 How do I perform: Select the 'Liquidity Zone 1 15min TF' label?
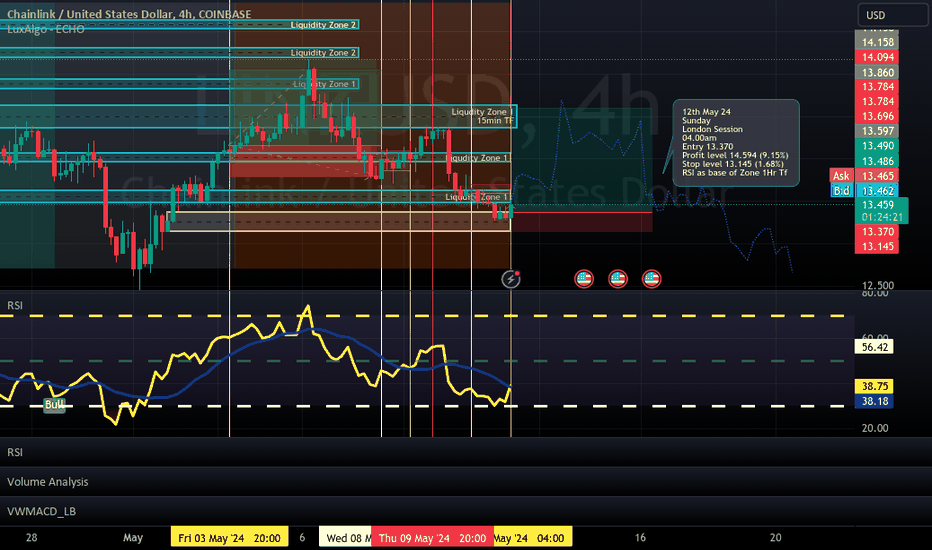pyautogui.click(x=482, y=116)
